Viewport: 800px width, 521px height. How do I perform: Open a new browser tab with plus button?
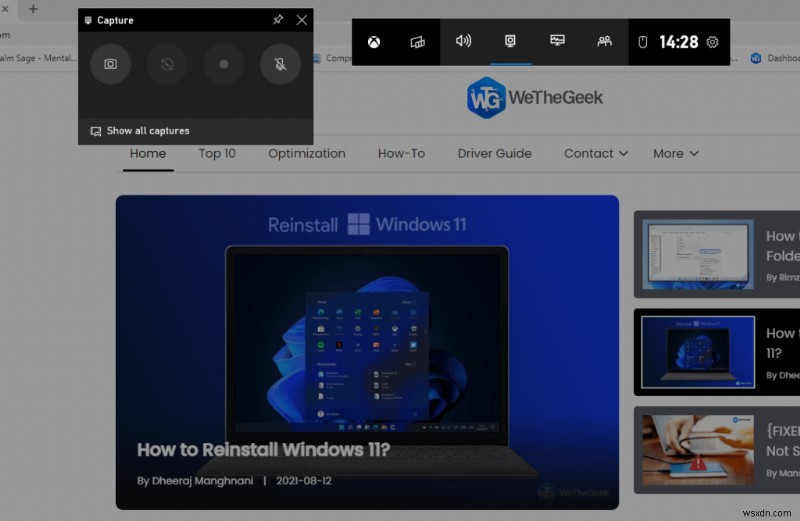33,9
